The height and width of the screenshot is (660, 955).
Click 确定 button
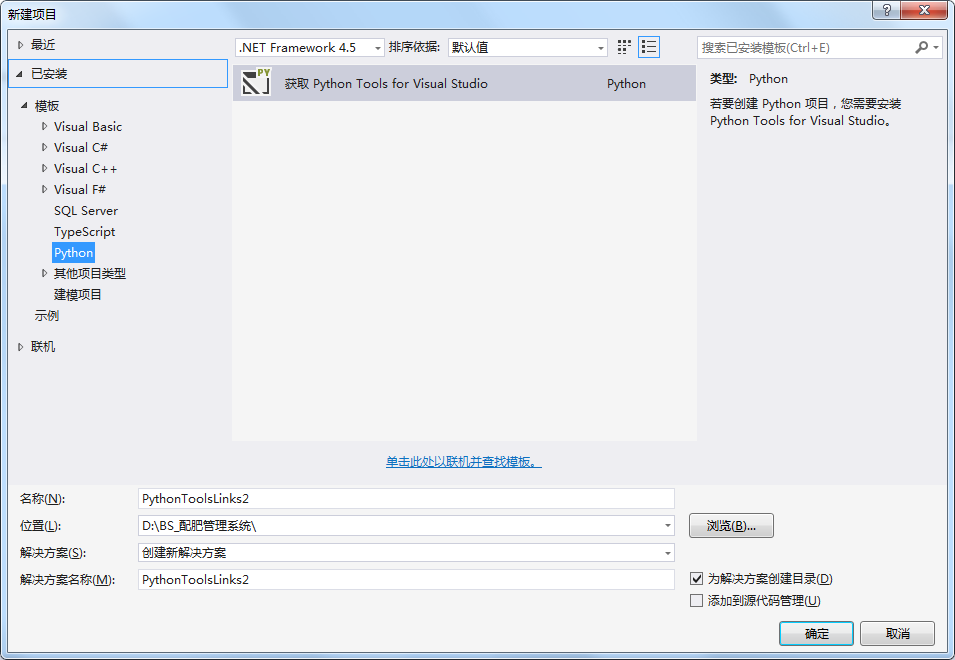click(816, 634)
